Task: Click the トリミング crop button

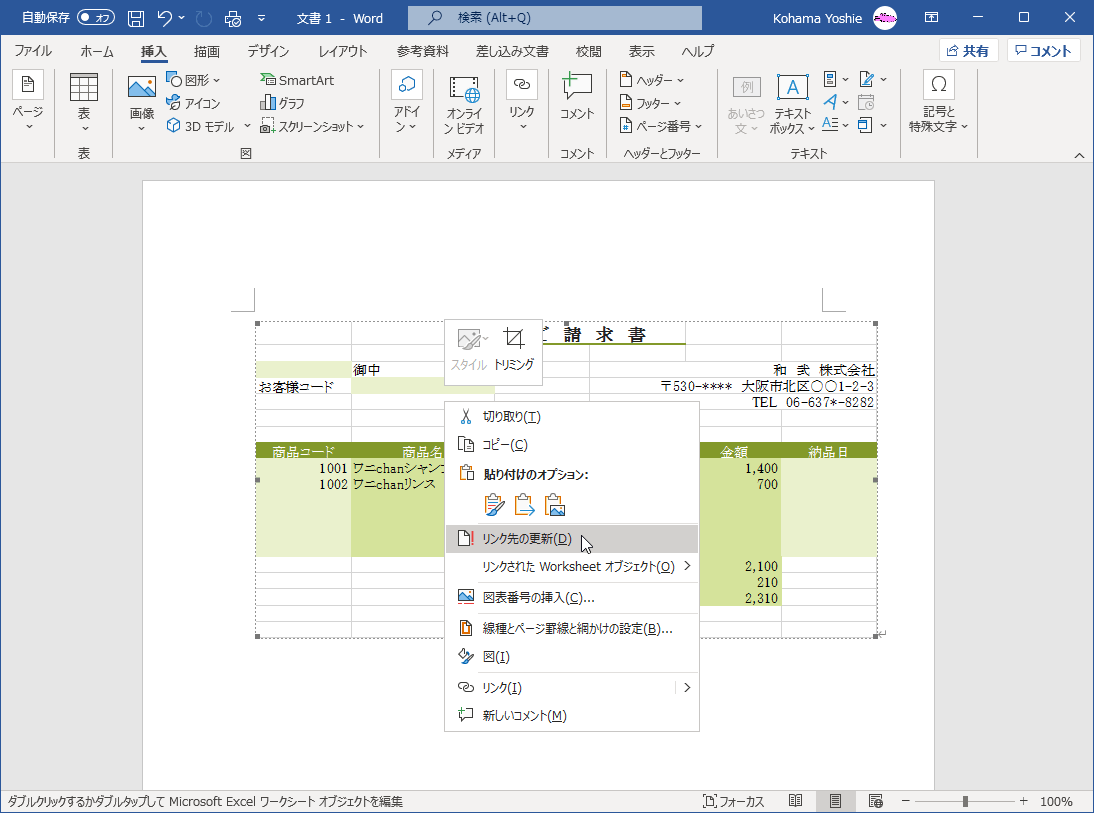Action: [514, 349]
